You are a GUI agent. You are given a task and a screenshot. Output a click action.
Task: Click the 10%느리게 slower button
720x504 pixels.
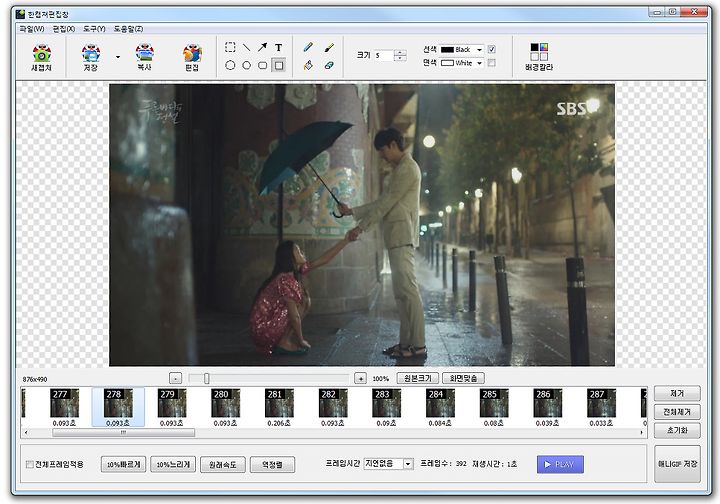coord(173,465)
